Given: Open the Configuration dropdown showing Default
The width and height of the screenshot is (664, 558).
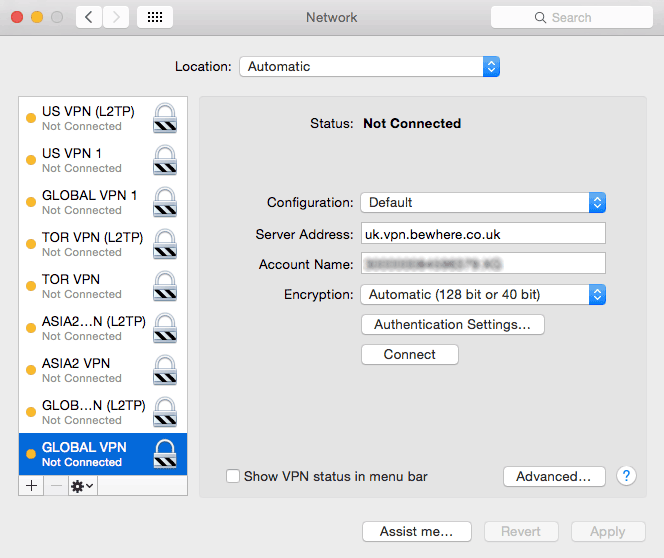Looking at the screenshot, I should point(483,202).
